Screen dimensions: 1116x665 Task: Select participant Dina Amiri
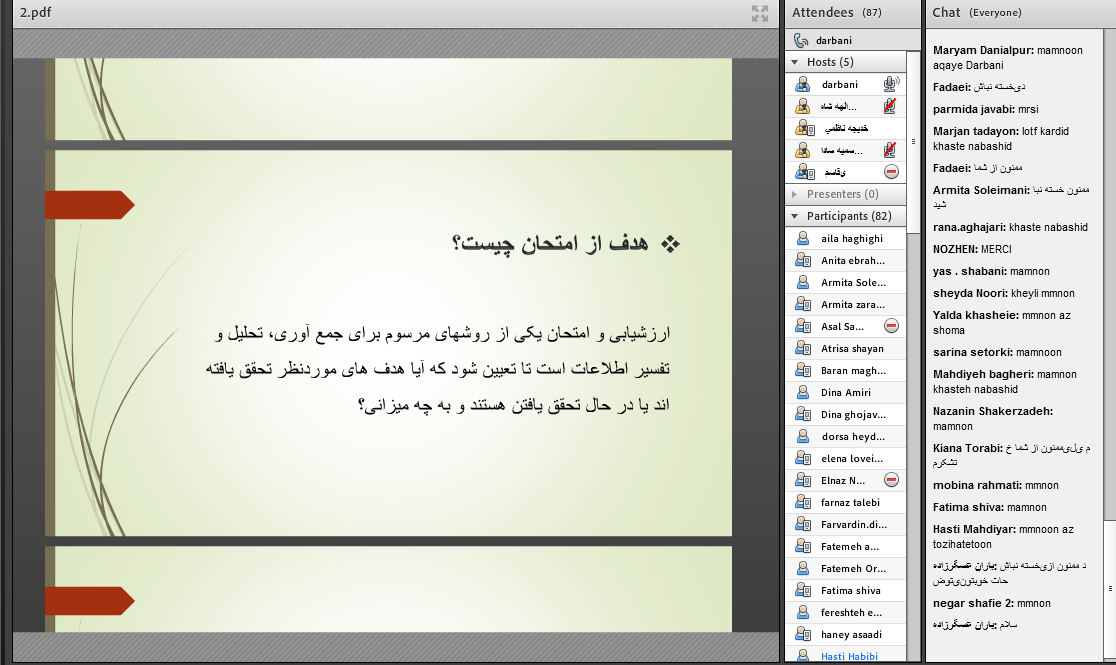(846, 393)
